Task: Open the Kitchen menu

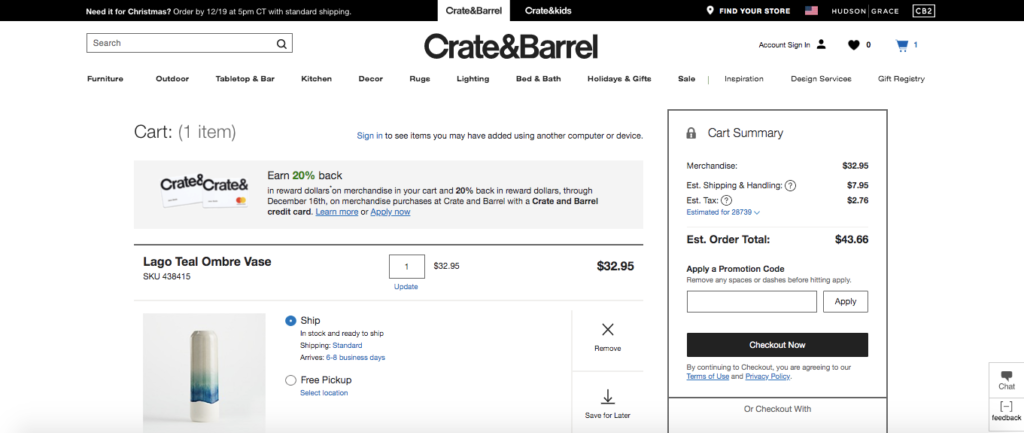Action: point(316,79)
